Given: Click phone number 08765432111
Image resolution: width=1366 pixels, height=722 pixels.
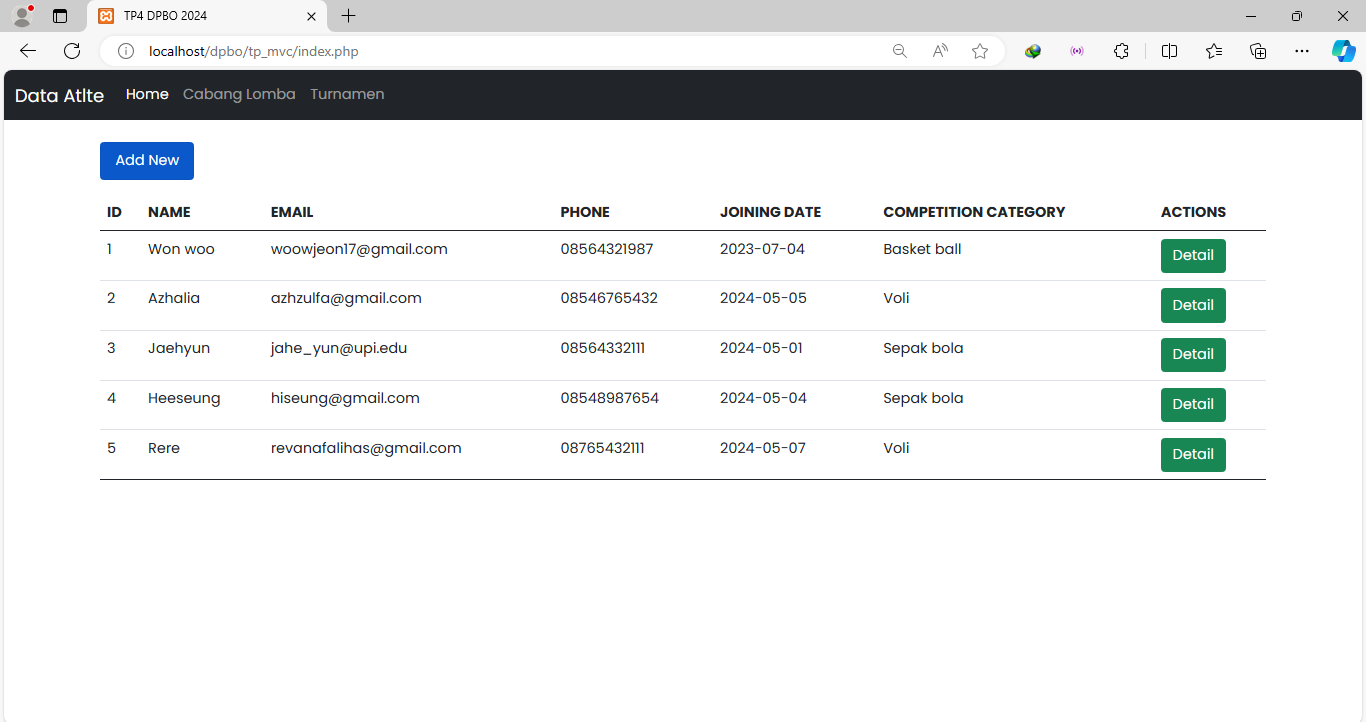Looking at the screenshot, I should point(602,448).
